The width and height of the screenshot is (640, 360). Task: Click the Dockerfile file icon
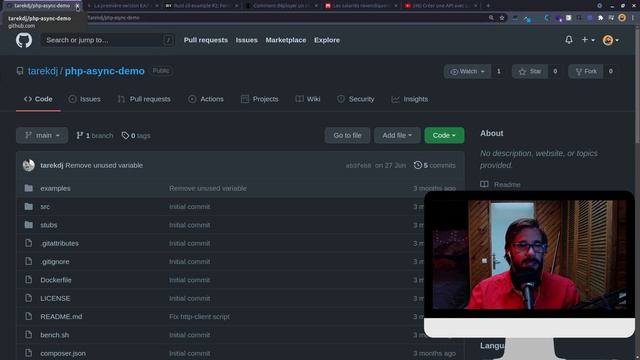(x=29, y=280)
